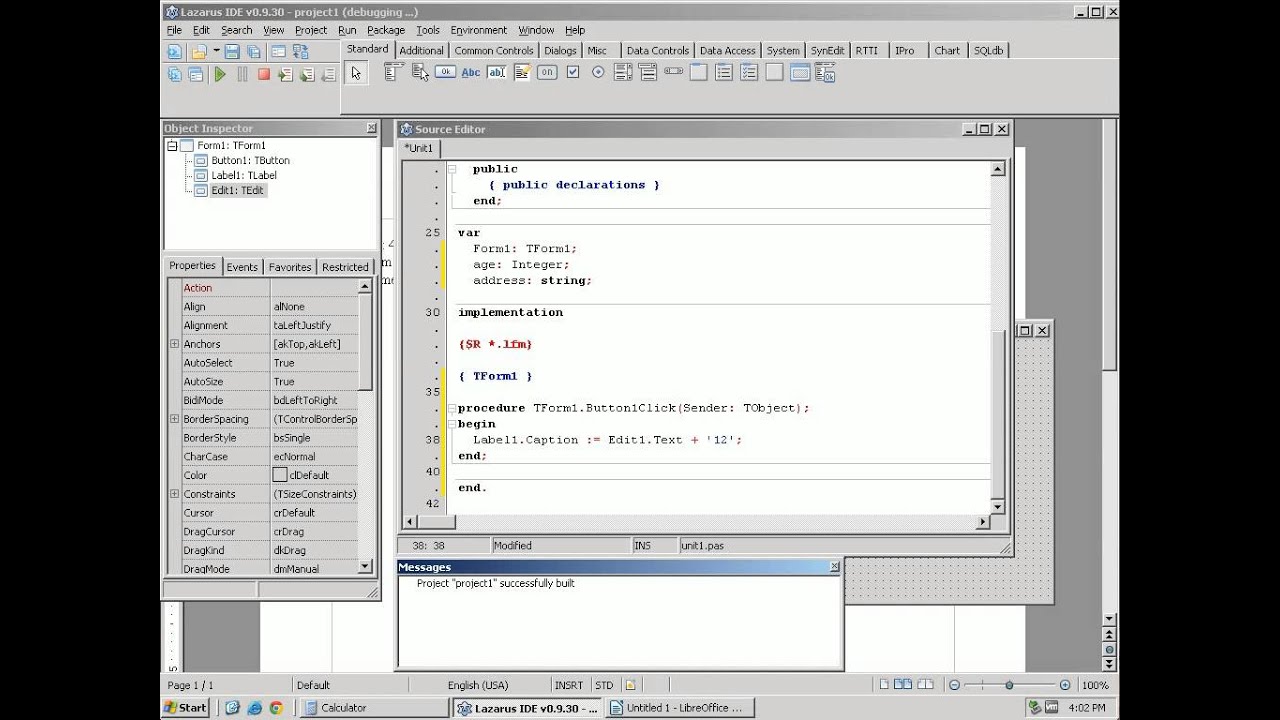Select the TActionList component icon
The image size is (1280, 720).
point(825,72)
